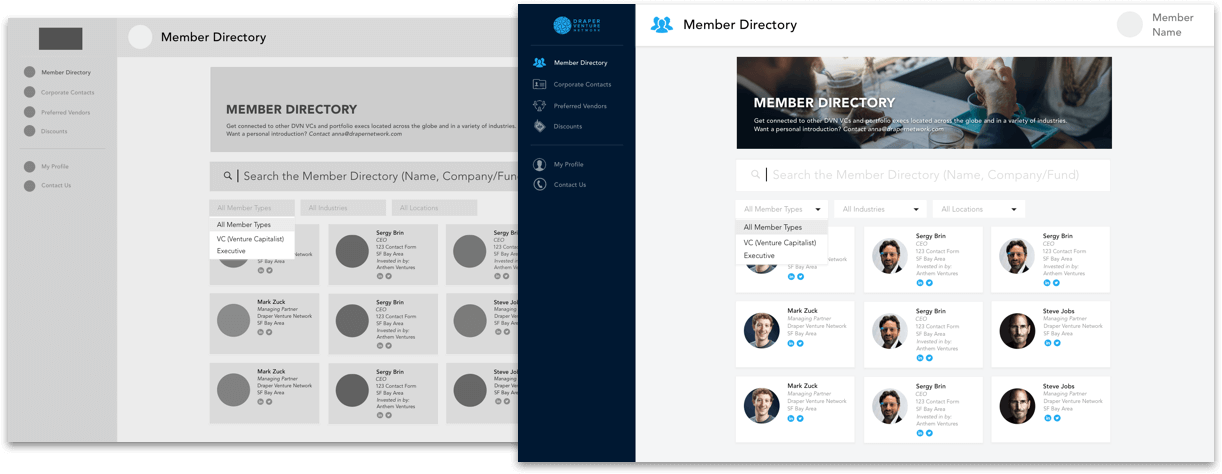Expand All Member Types dropdown in colored design
The image size is (1222, 474).
(x=782, y=210)
